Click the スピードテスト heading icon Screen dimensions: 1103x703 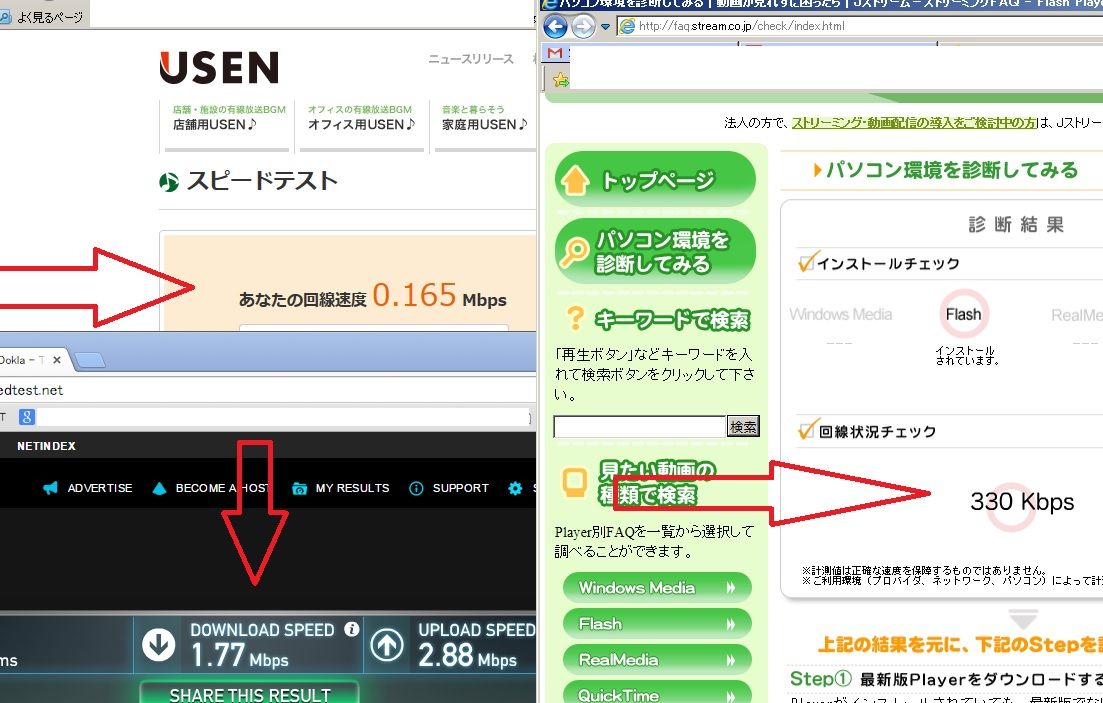(169, 182)
